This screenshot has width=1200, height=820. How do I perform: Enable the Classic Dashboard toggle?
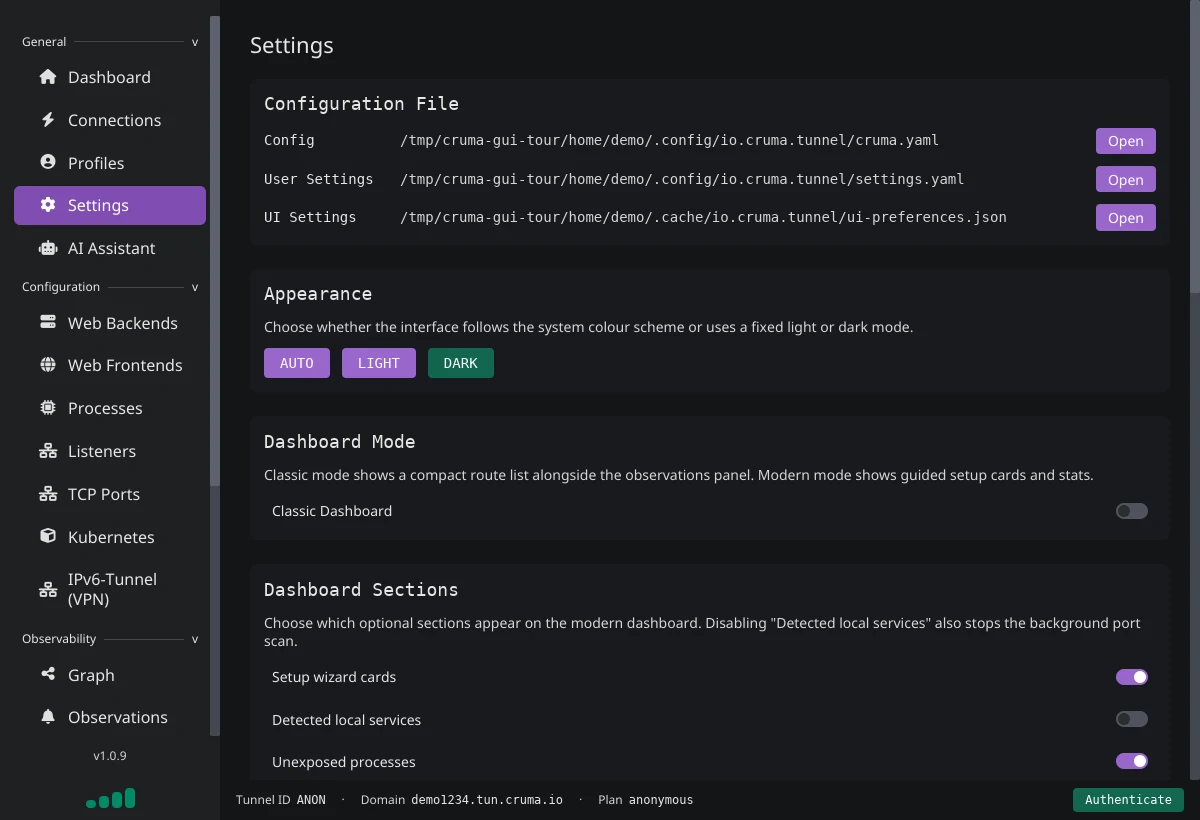[x=1132, y=511]
